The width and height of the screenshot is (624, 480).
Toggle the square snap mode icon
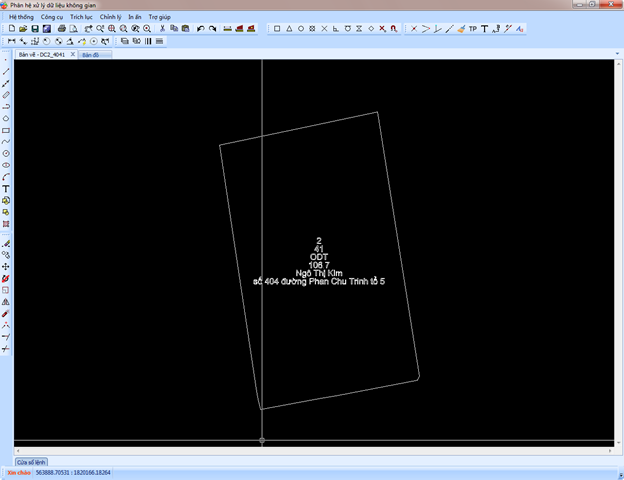(x=277, y=29)
